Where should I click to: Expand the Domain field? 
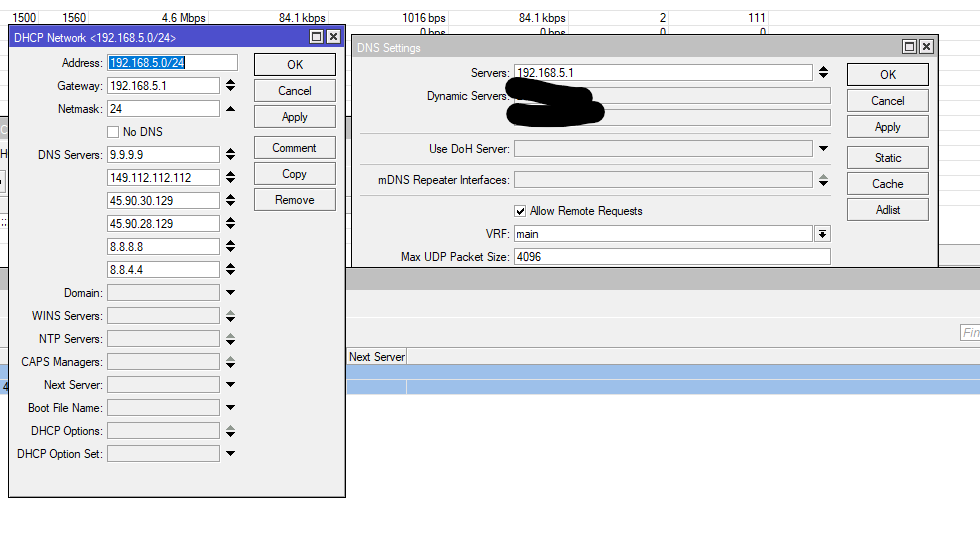point(231,292)
